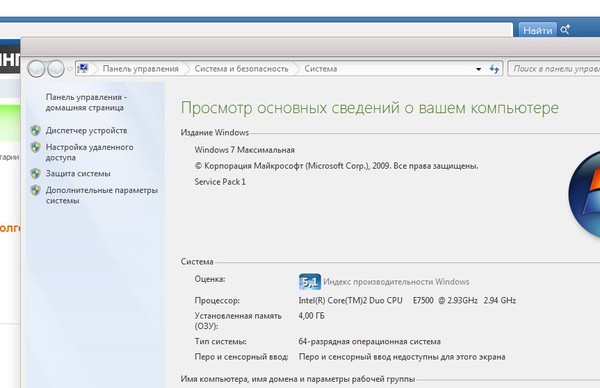Viewport: 600px width, 388px height.
Task: Open 'Индекс производительности Windows' link
Action: tap(396, 282)
